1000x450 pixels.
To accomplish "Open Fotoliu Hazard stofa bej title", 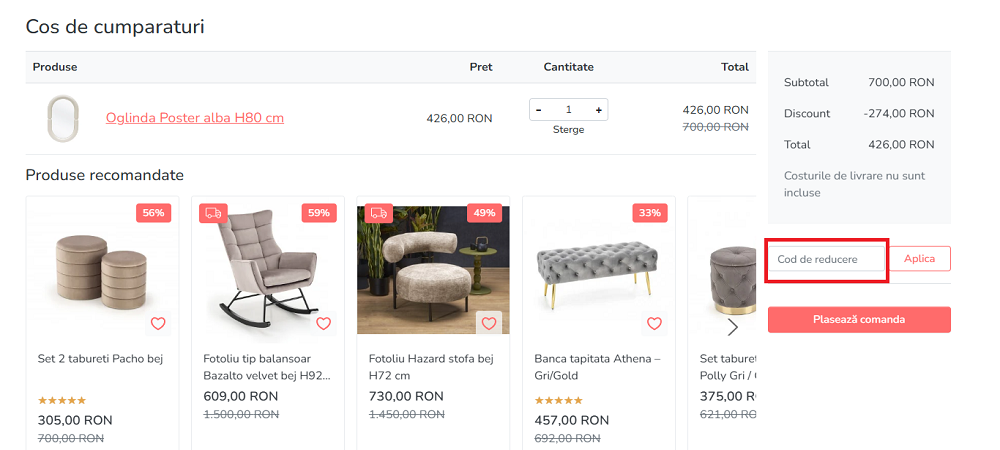I will (x=431, y=367).
